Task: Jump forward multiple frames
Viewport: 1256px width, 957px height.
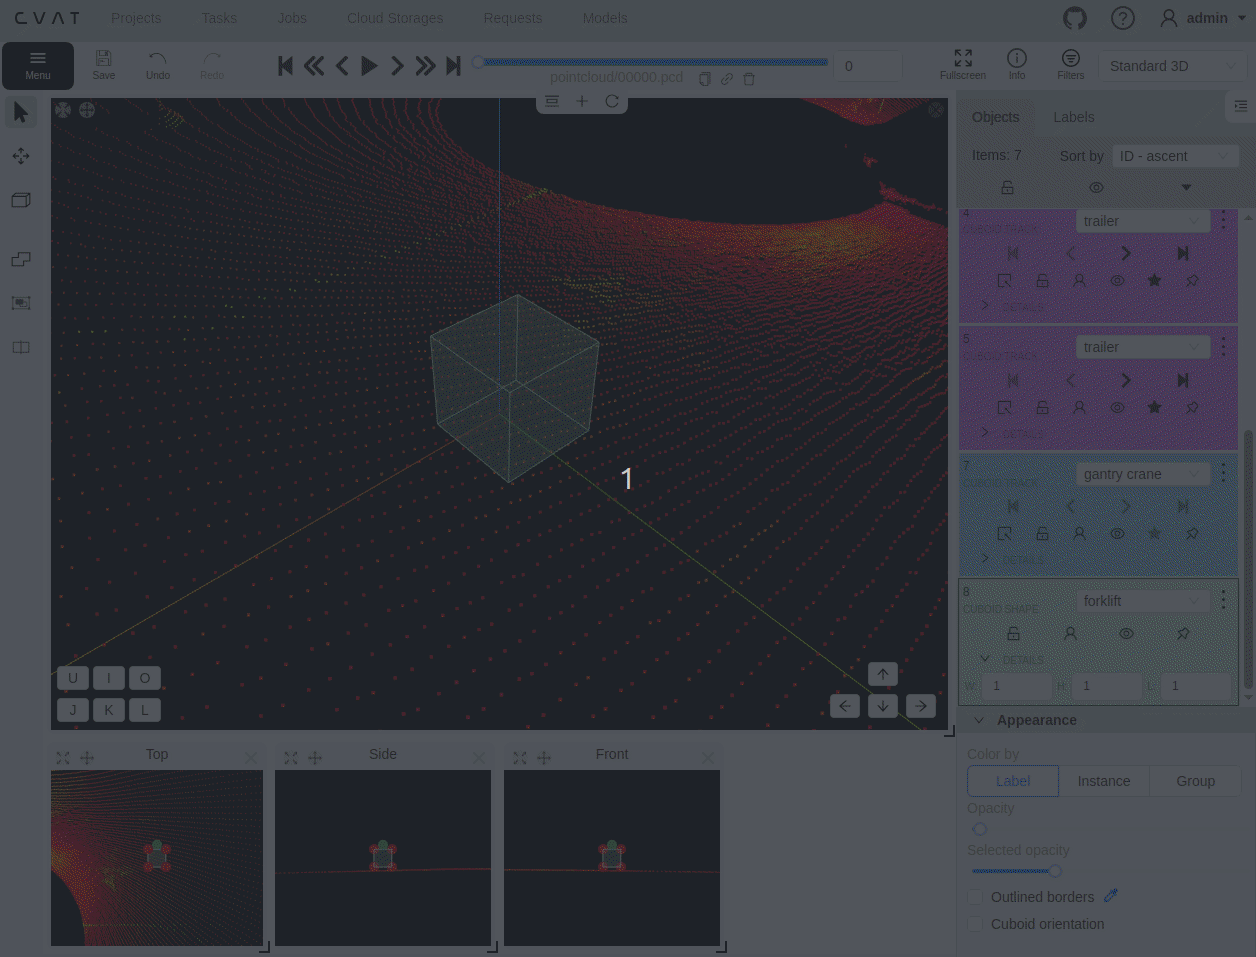Action: click(x=425, y=66)
